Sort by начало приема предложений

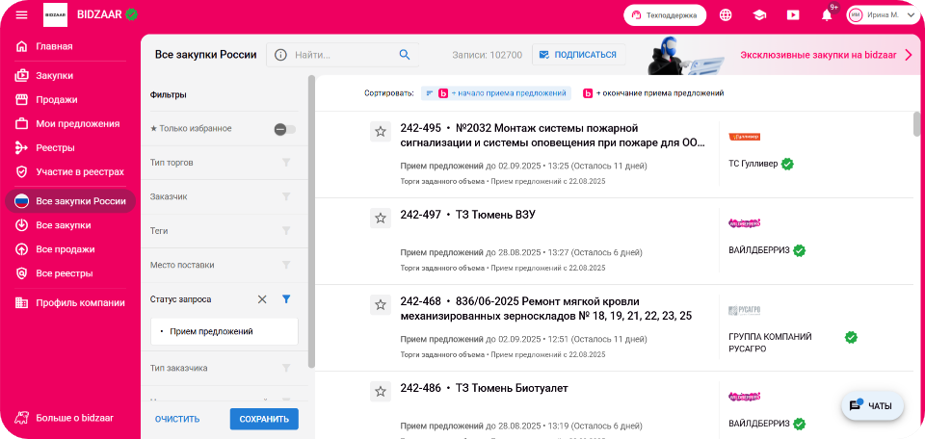(496, 93)
